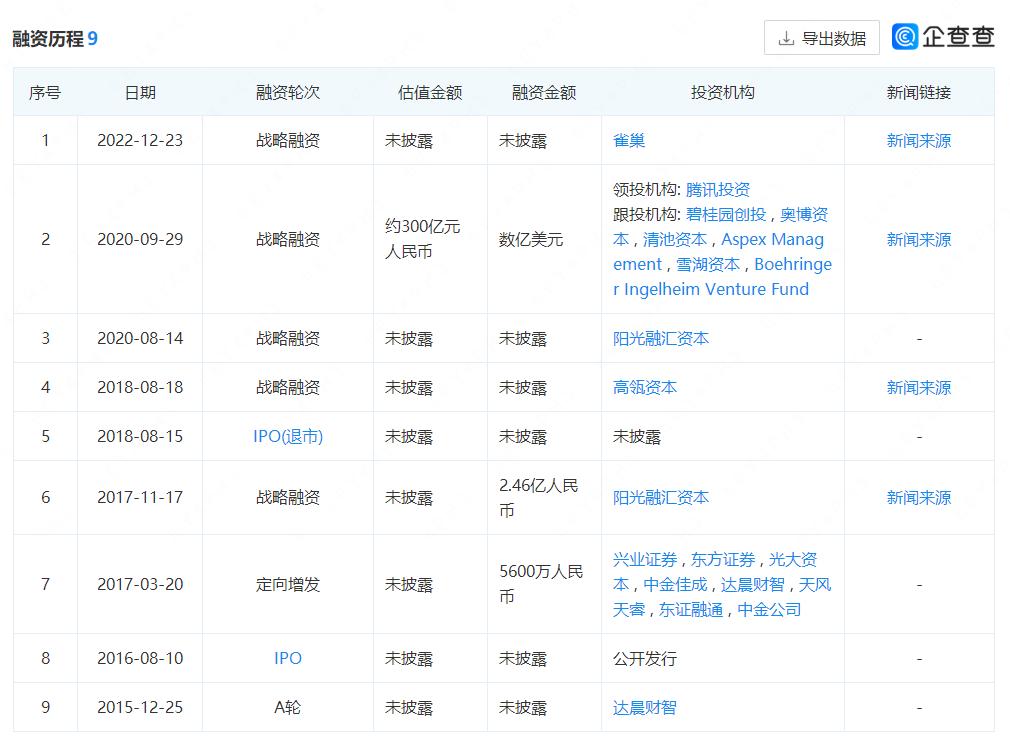Screen dimensions: 1010x748
Task: Click the 定向增发 round cell
Action: [x=288, y=584]
